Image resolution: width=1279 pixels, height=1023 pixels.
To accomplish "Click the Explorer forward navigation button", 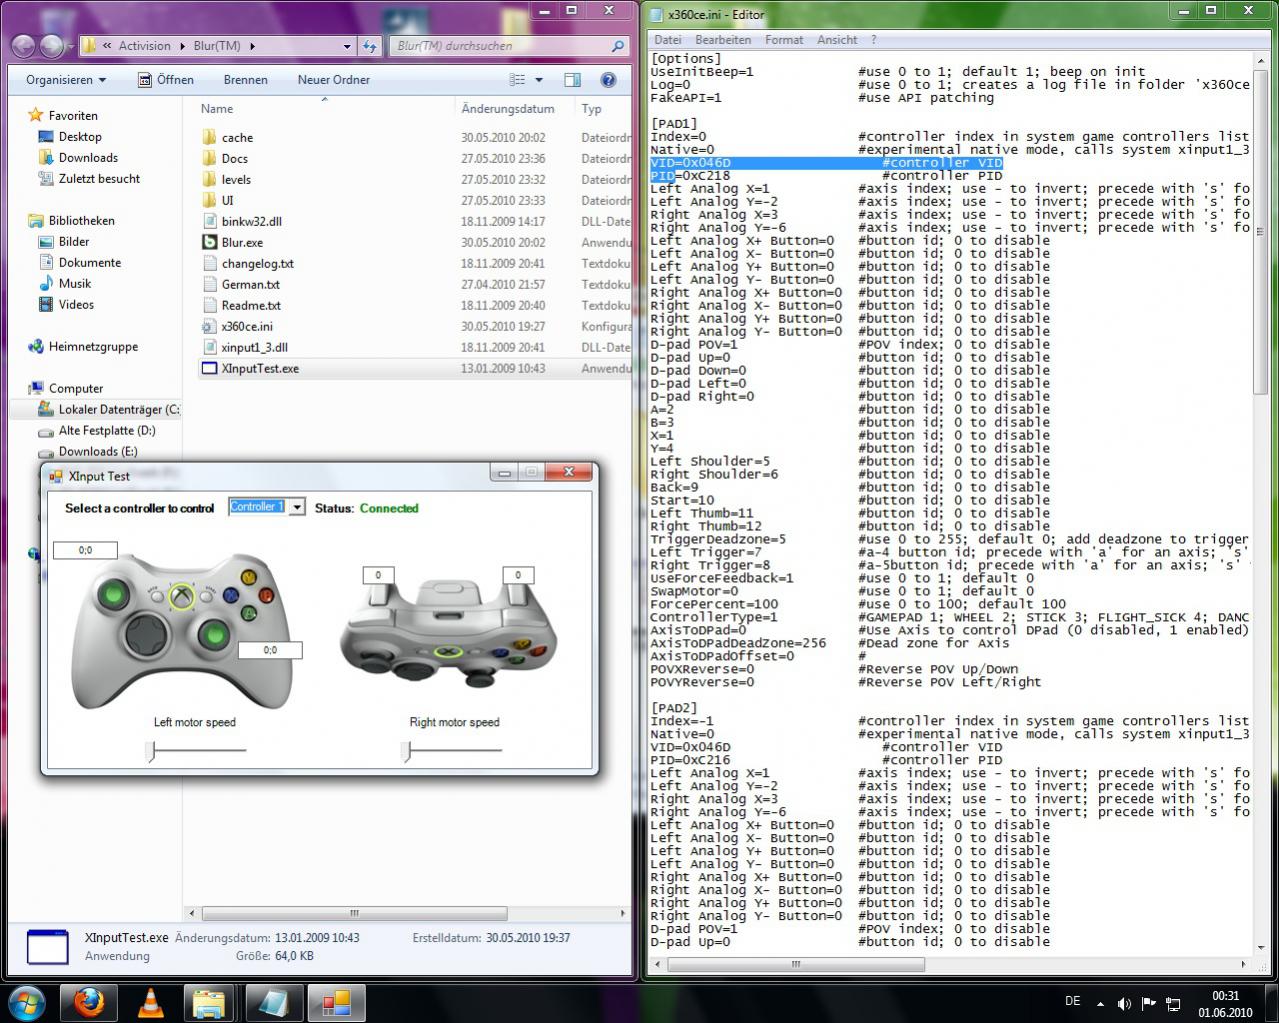I will (52, 46).
